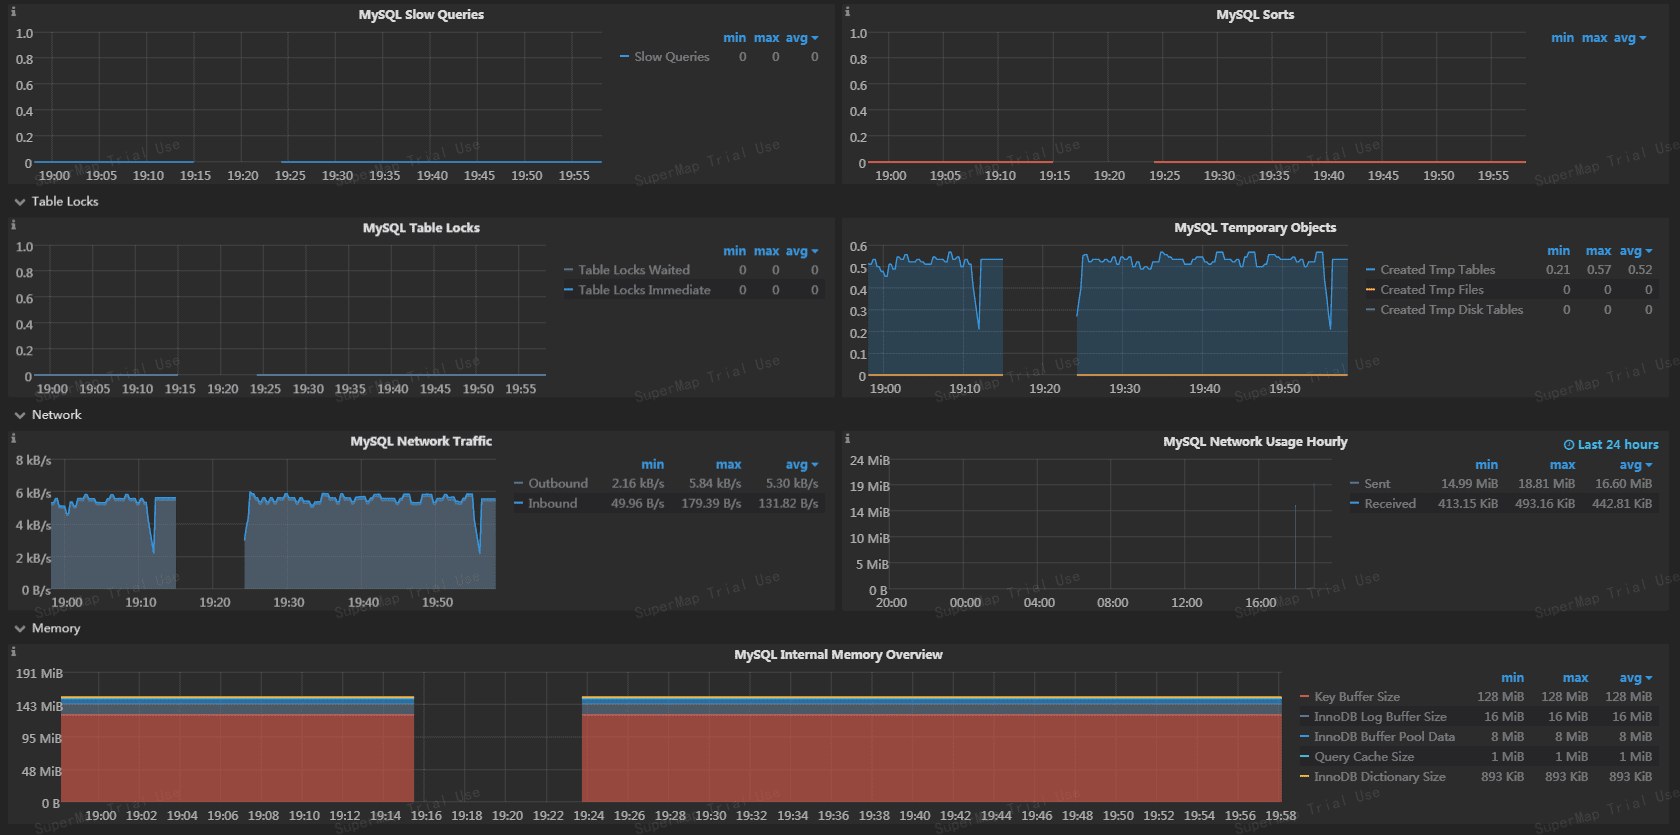Toggle Table Locks Immediate series

click(644, 290)
